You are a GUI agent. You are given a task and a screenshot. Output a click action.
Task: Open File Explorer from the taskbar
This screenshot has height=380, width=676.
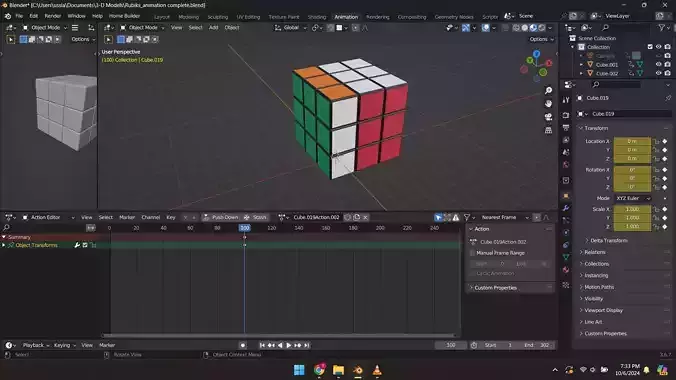click(338, 370)
